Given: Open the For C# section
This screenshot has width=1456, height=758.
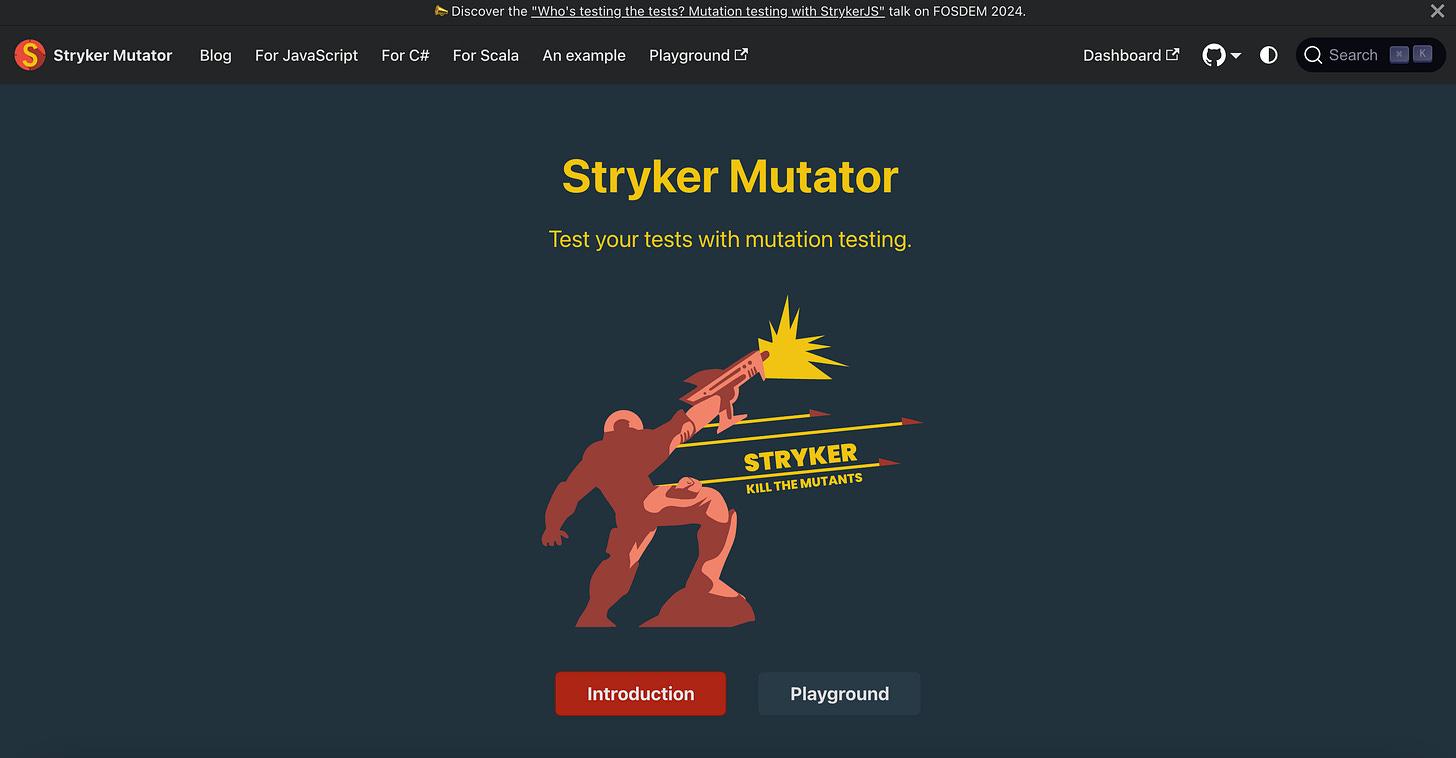Looking at the screenshot, I should (405, 55).
